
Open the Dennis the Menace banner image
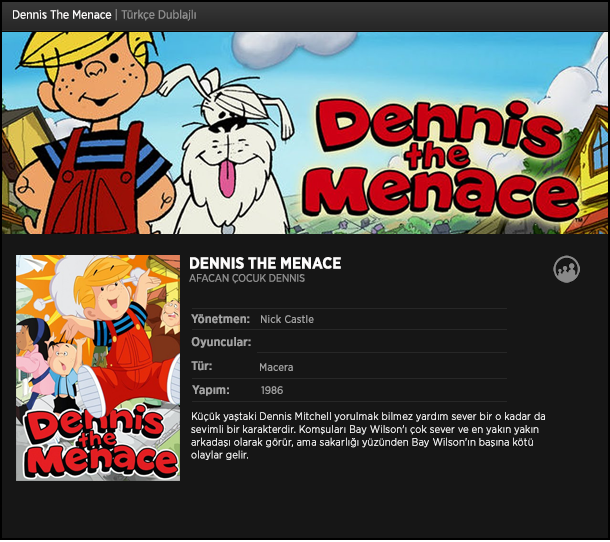pos(305,133)
